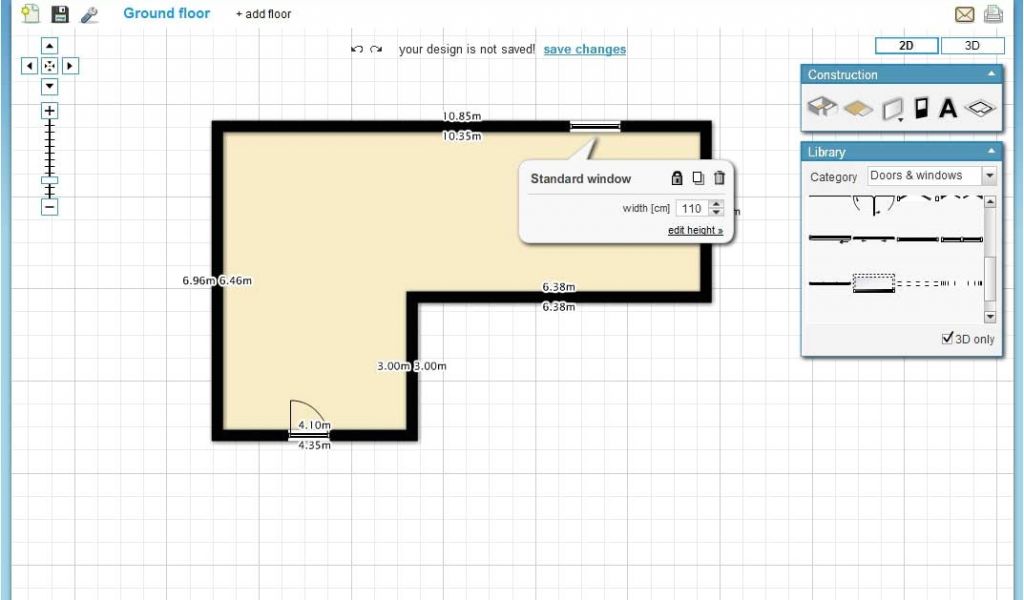The height and width of the screenshot is (600, 1024).
Task: Open settings with the wrench icon
Action: [x=89, y=15]
